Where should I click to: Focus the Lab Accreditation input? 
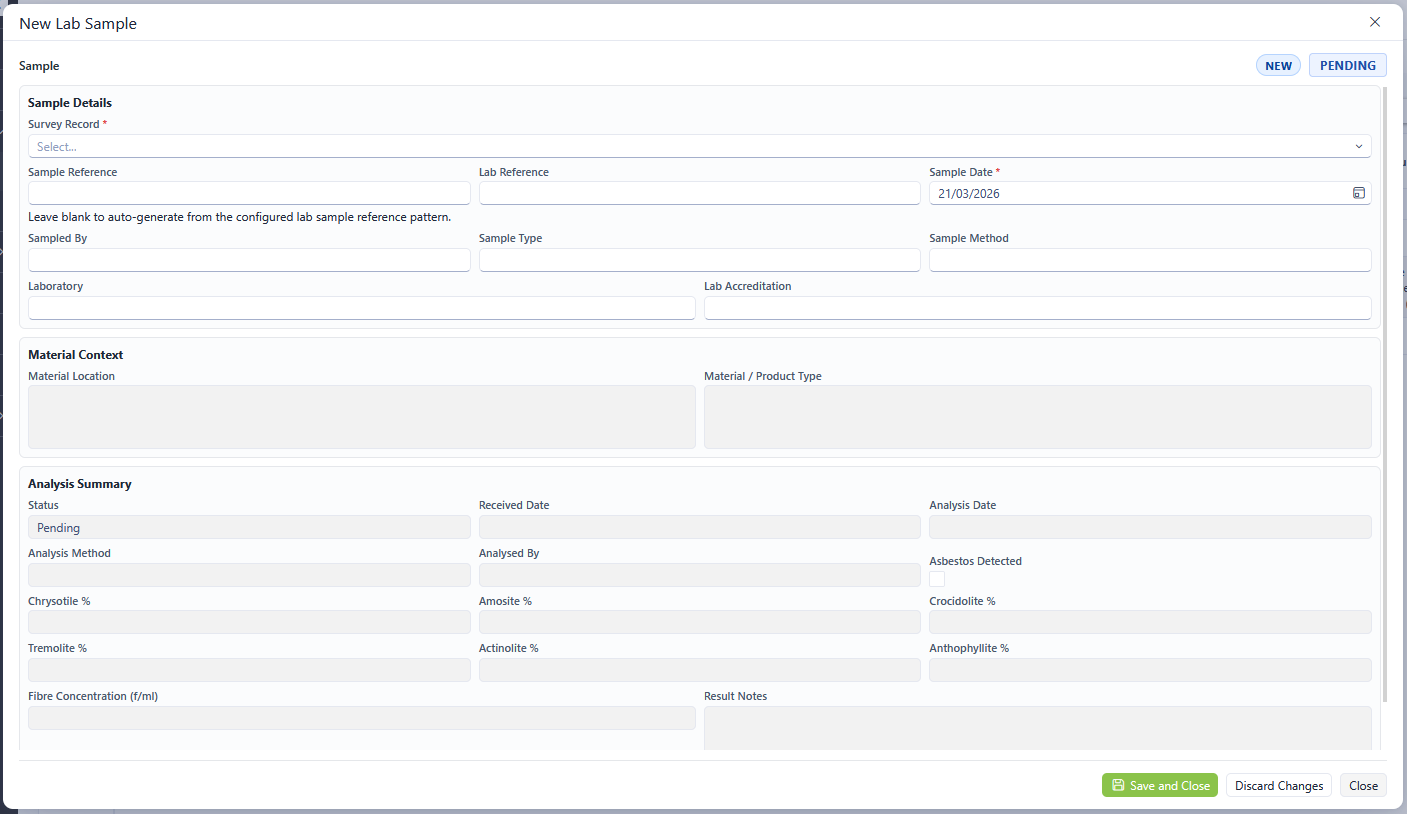point(1037,308)
